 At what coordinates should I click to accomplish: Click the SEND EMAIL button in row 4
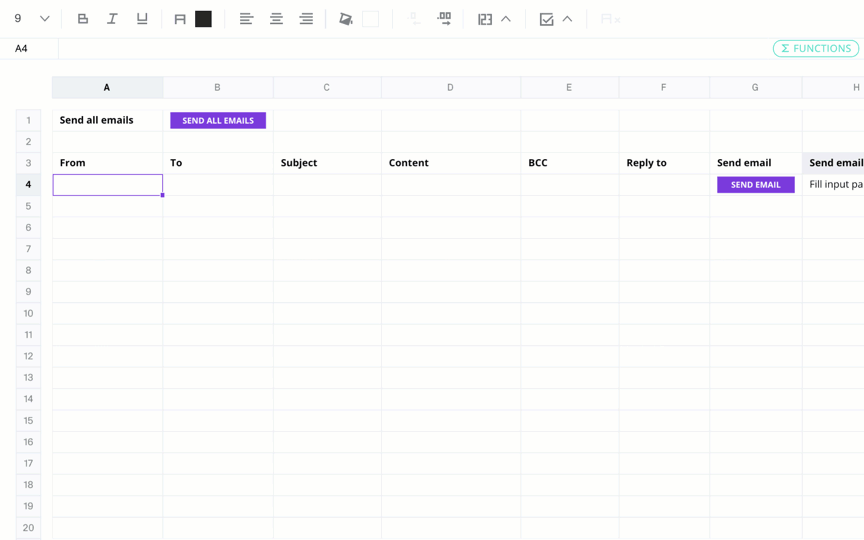755,185
